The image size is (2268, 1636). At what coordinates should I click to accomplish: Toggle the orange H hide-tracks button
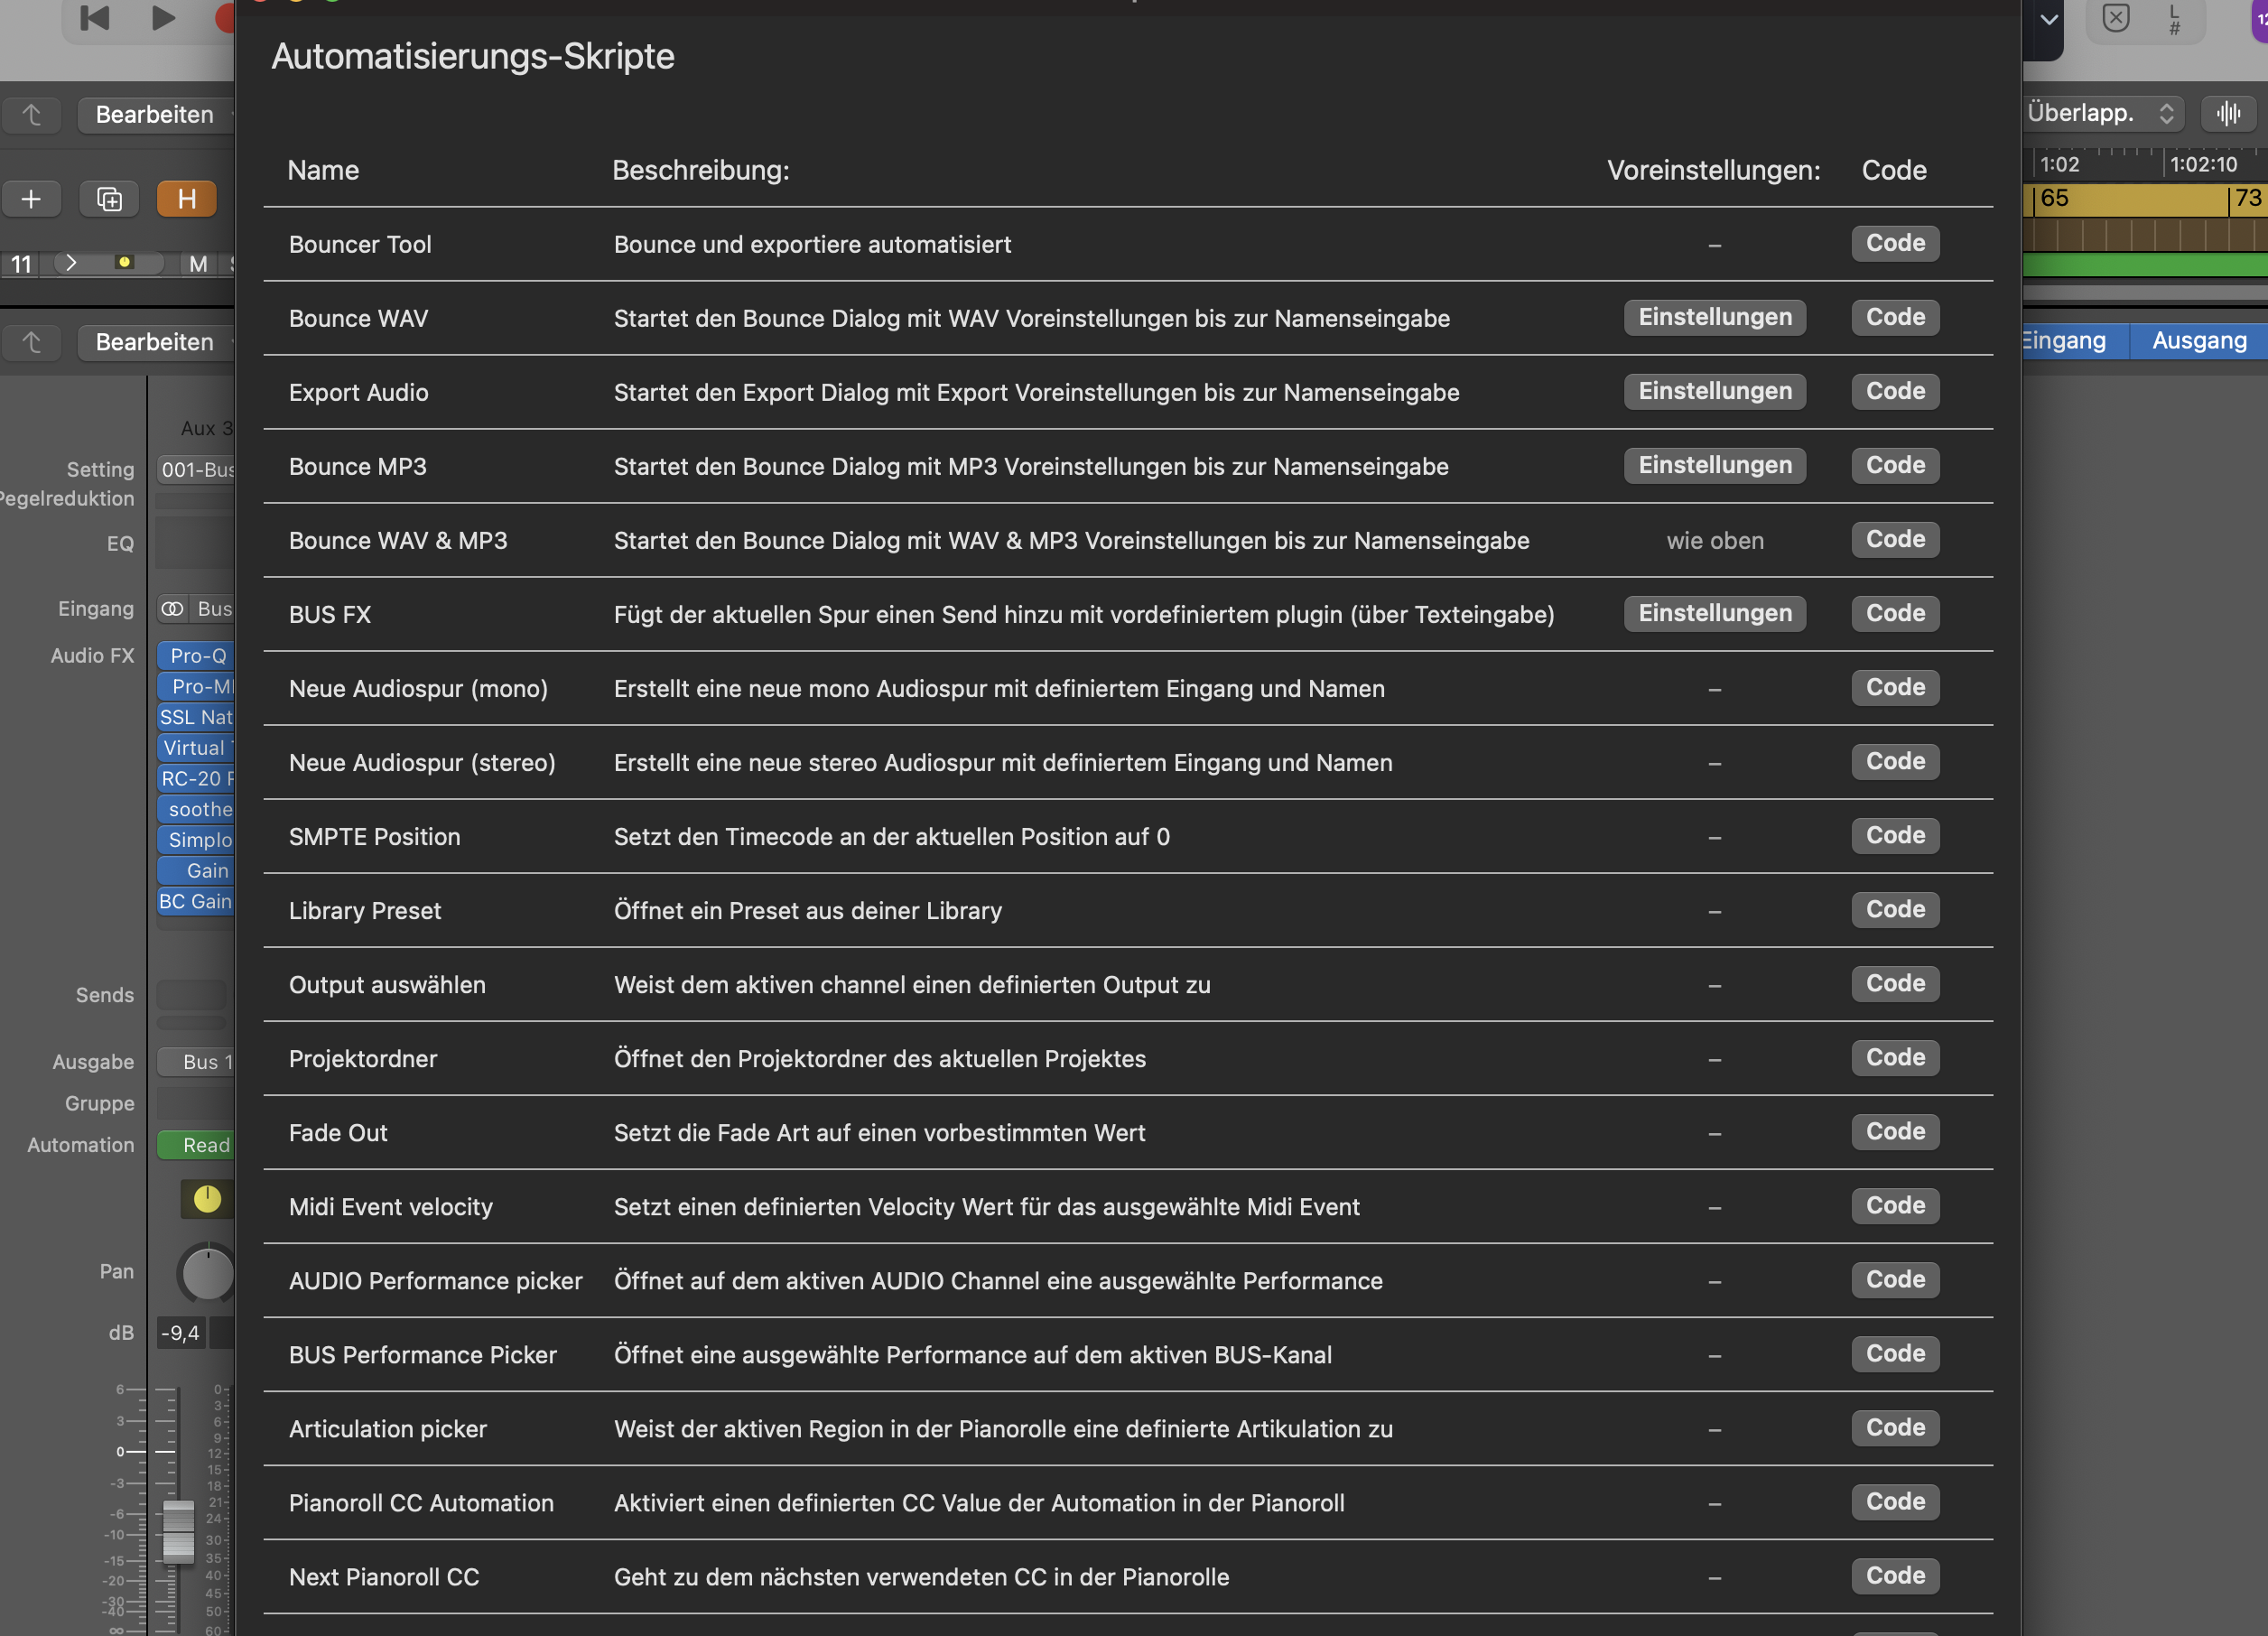pos(186,199)
